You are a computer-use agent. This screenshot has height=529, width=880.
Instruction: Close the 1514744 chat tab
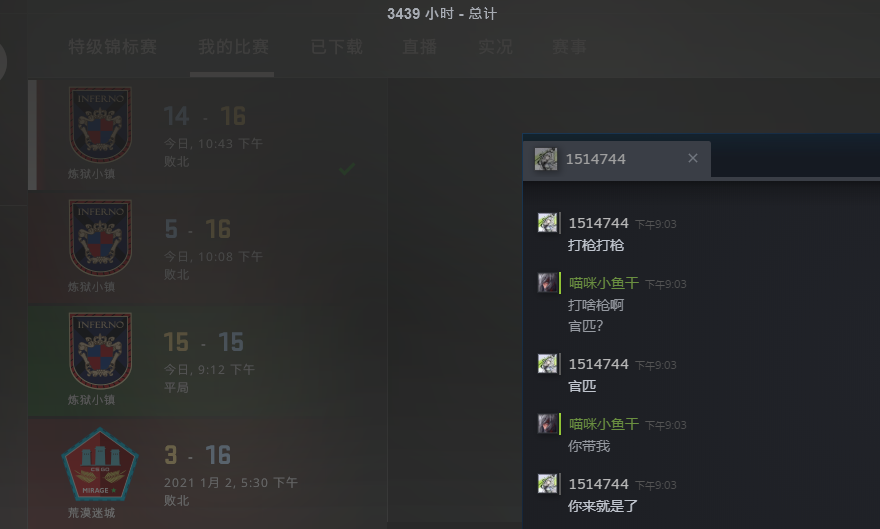tap(693, 159)
